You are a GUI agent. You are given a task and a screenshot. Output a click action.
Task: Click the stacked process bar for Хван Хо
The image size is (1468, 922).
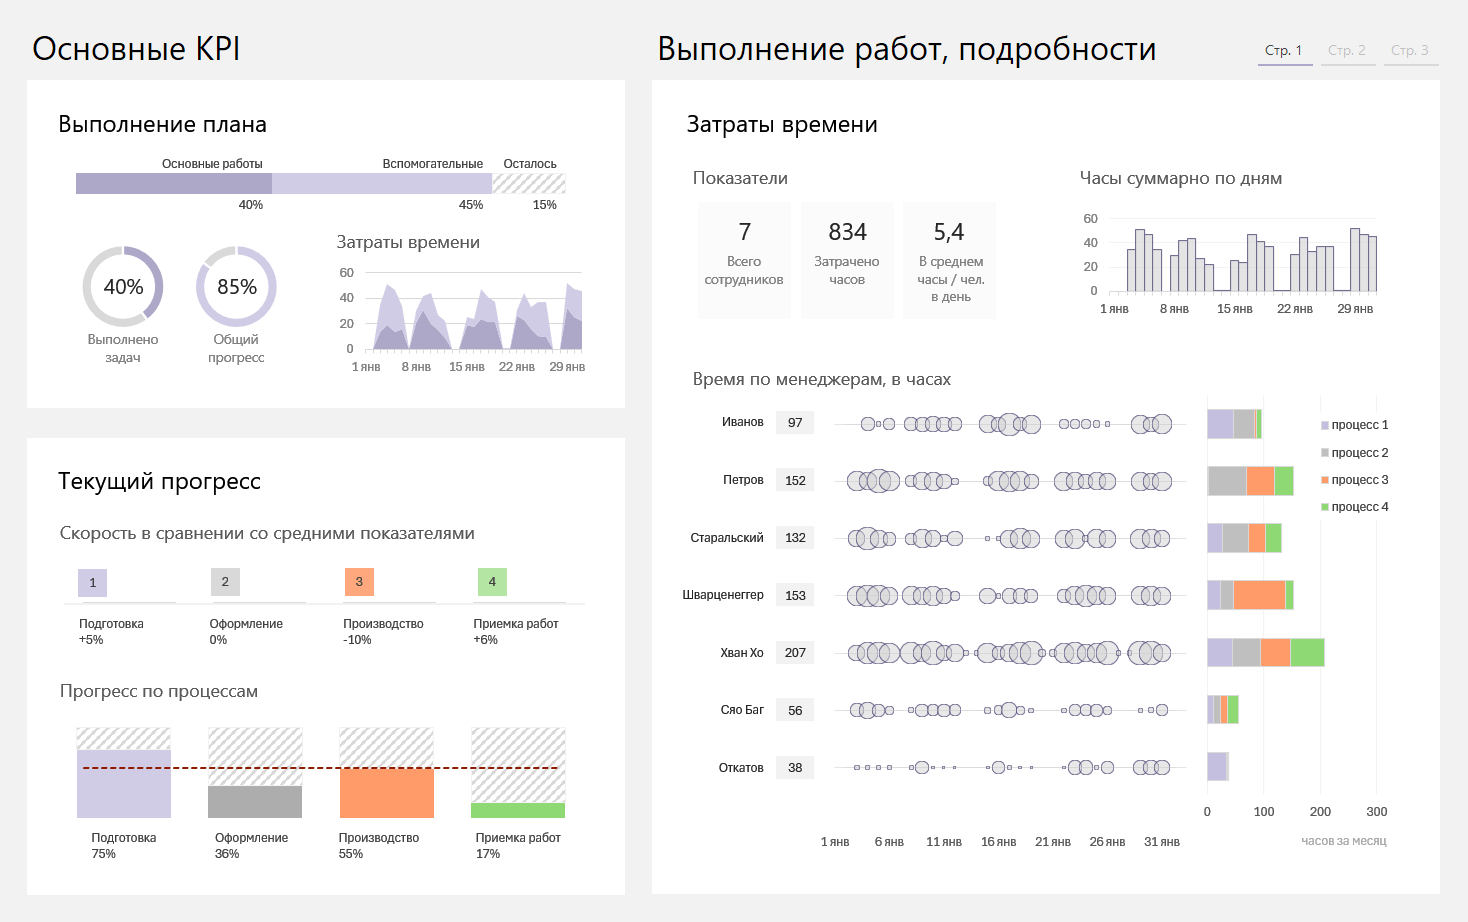pos(1266,653)
